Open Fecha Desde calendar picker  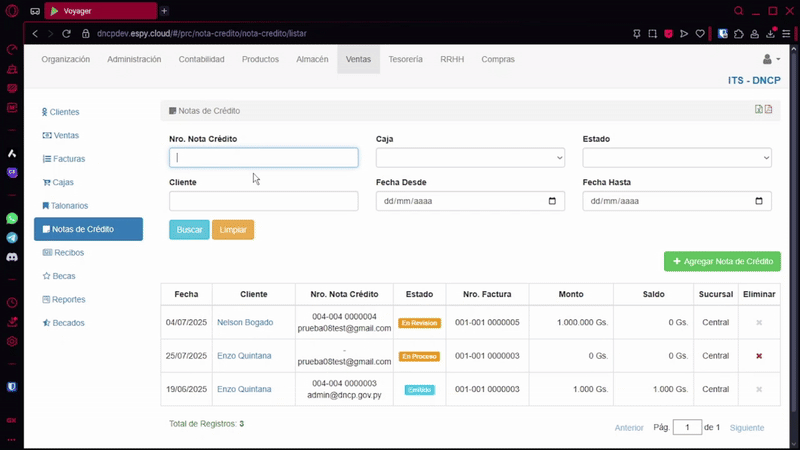click(x=553, y=201)
